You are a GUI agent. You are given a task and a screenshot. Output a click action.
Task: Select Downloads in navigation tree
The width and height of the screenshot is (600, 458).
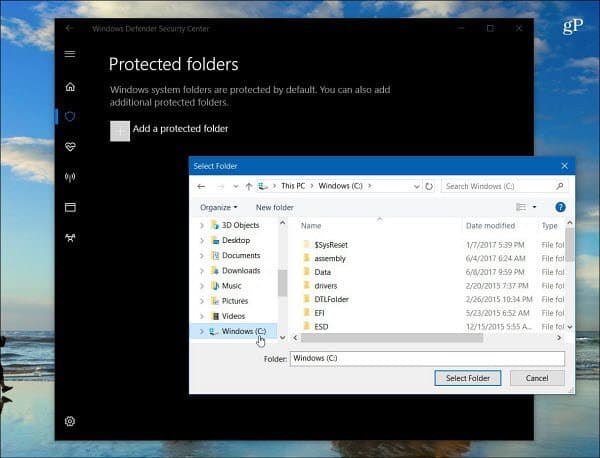coord(241,271)
